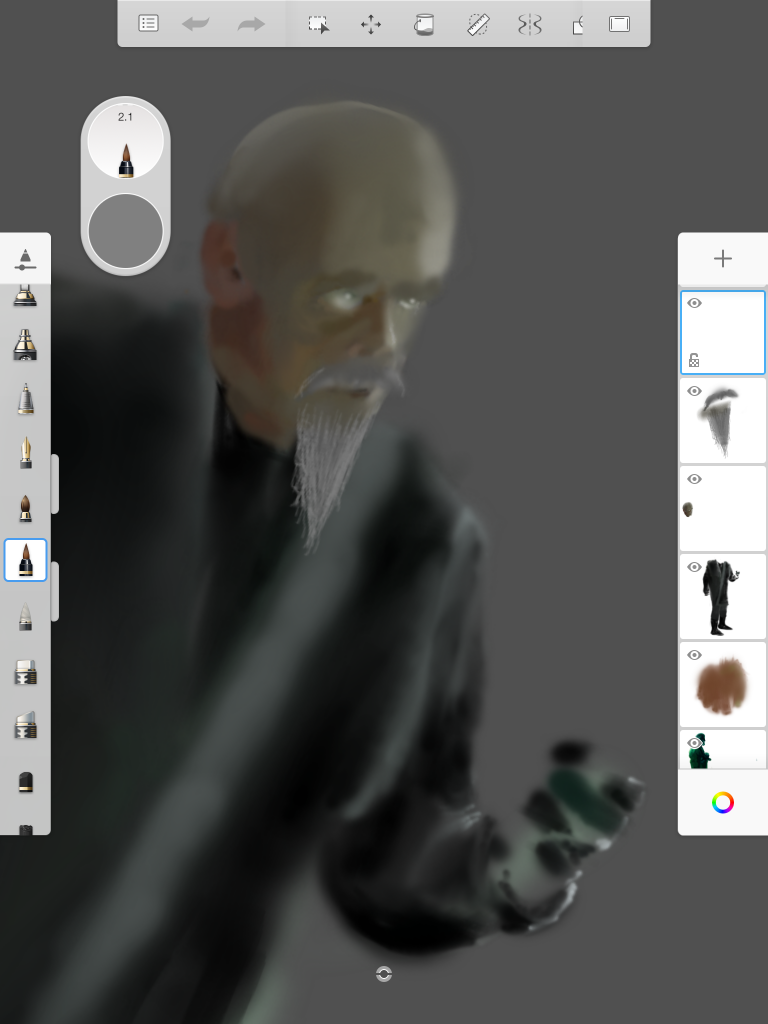Open the brush library at palette top

click(x=25, y=258)
